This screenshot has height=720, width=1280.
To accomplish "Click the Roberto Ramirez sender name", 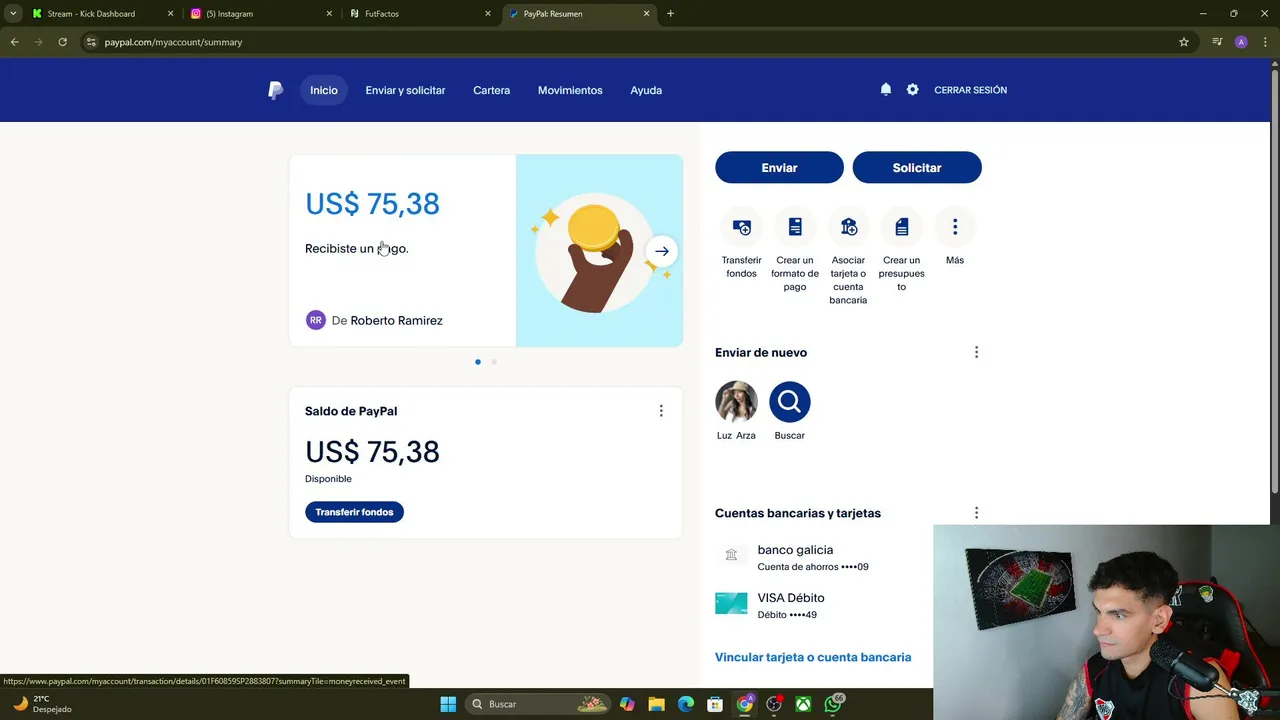I will [396, 320].
